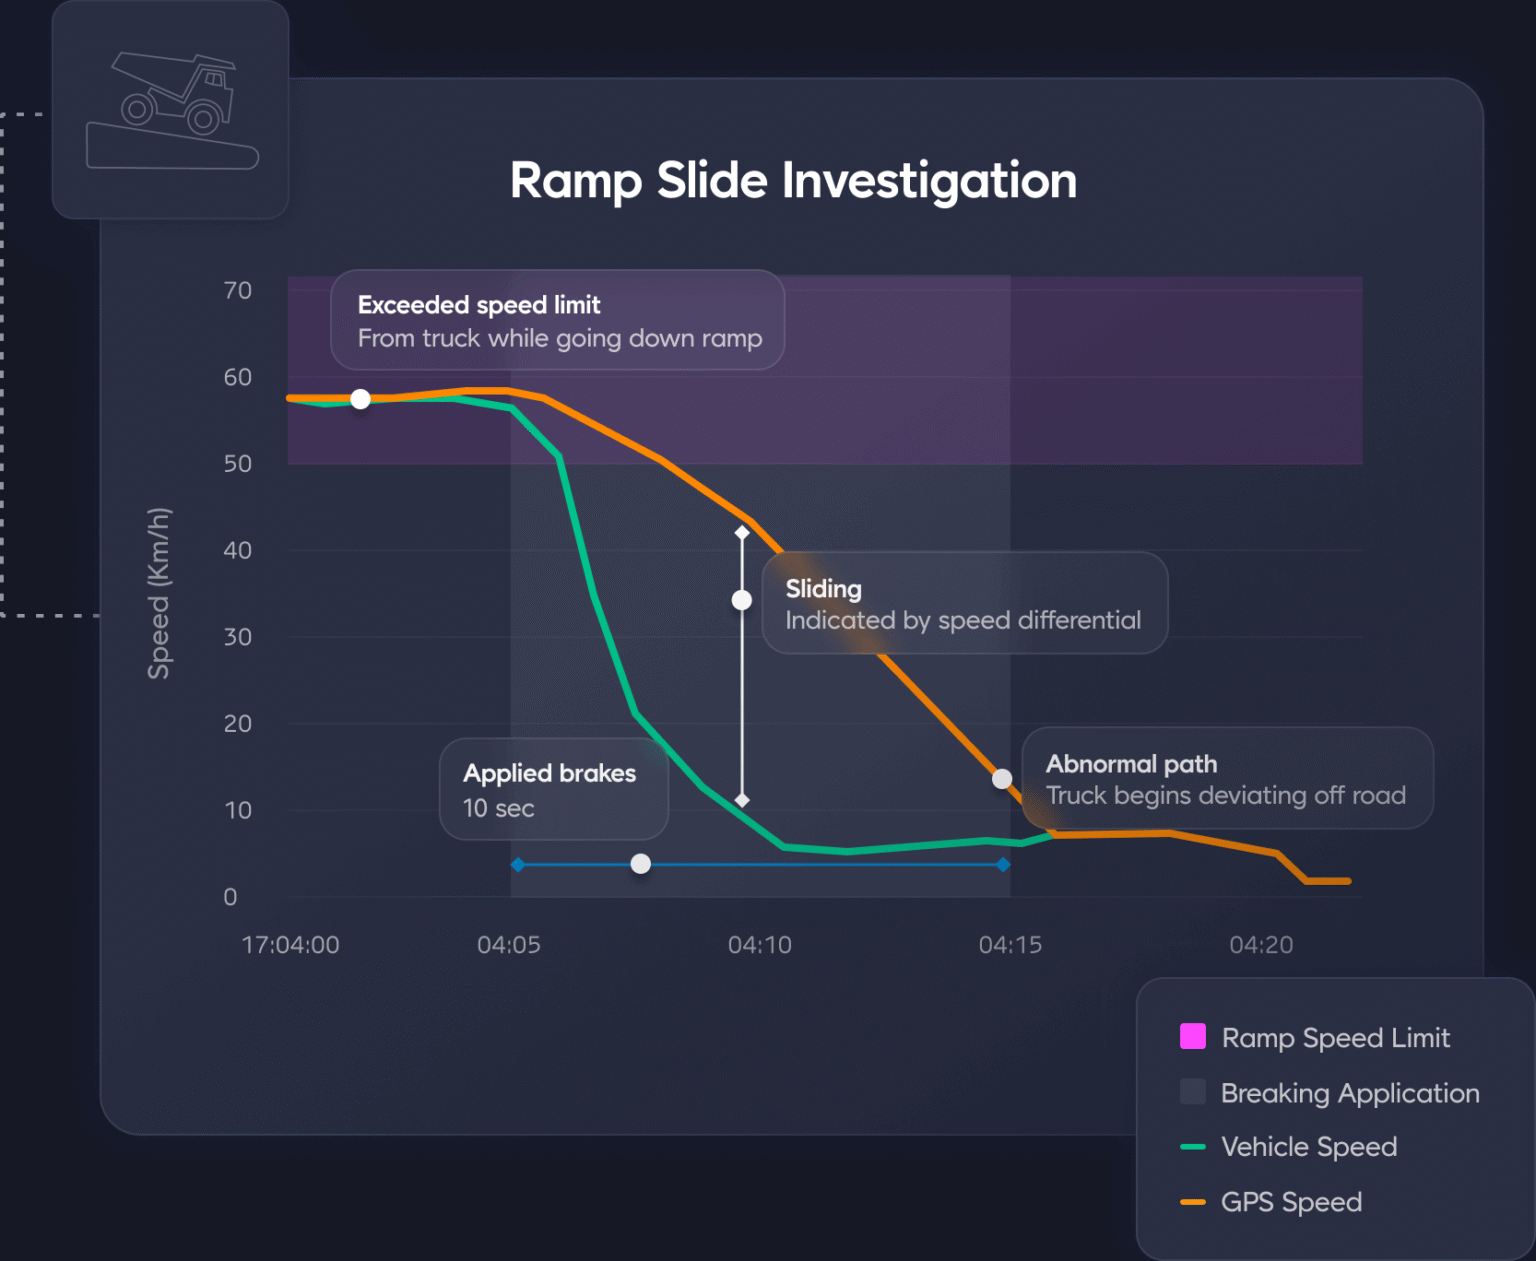
Task: Click bottom white diamond of differential line
Action: pyautogui.click(x=742, y=800)
